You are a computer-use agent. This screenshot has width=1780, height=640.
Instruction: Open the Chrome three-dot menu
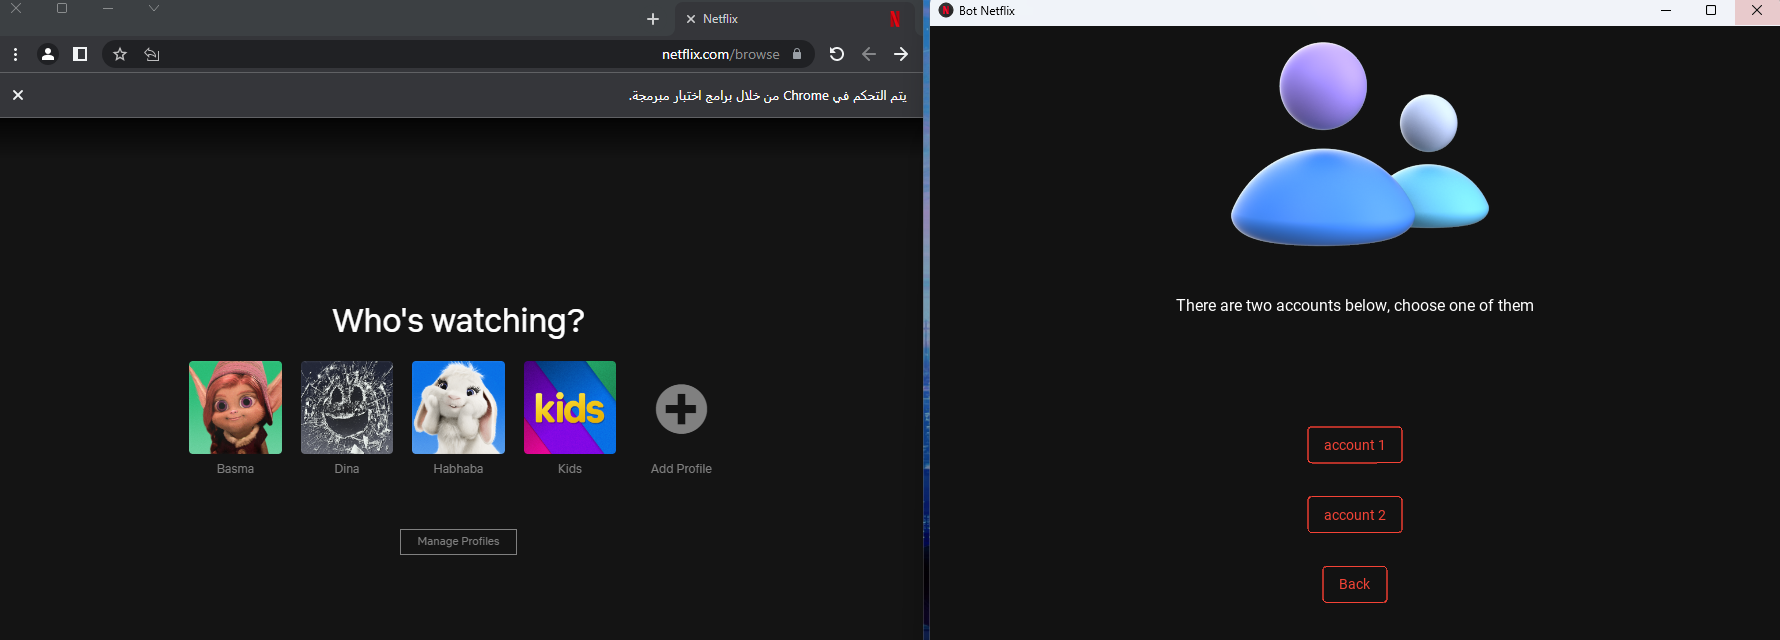point(15,54)
